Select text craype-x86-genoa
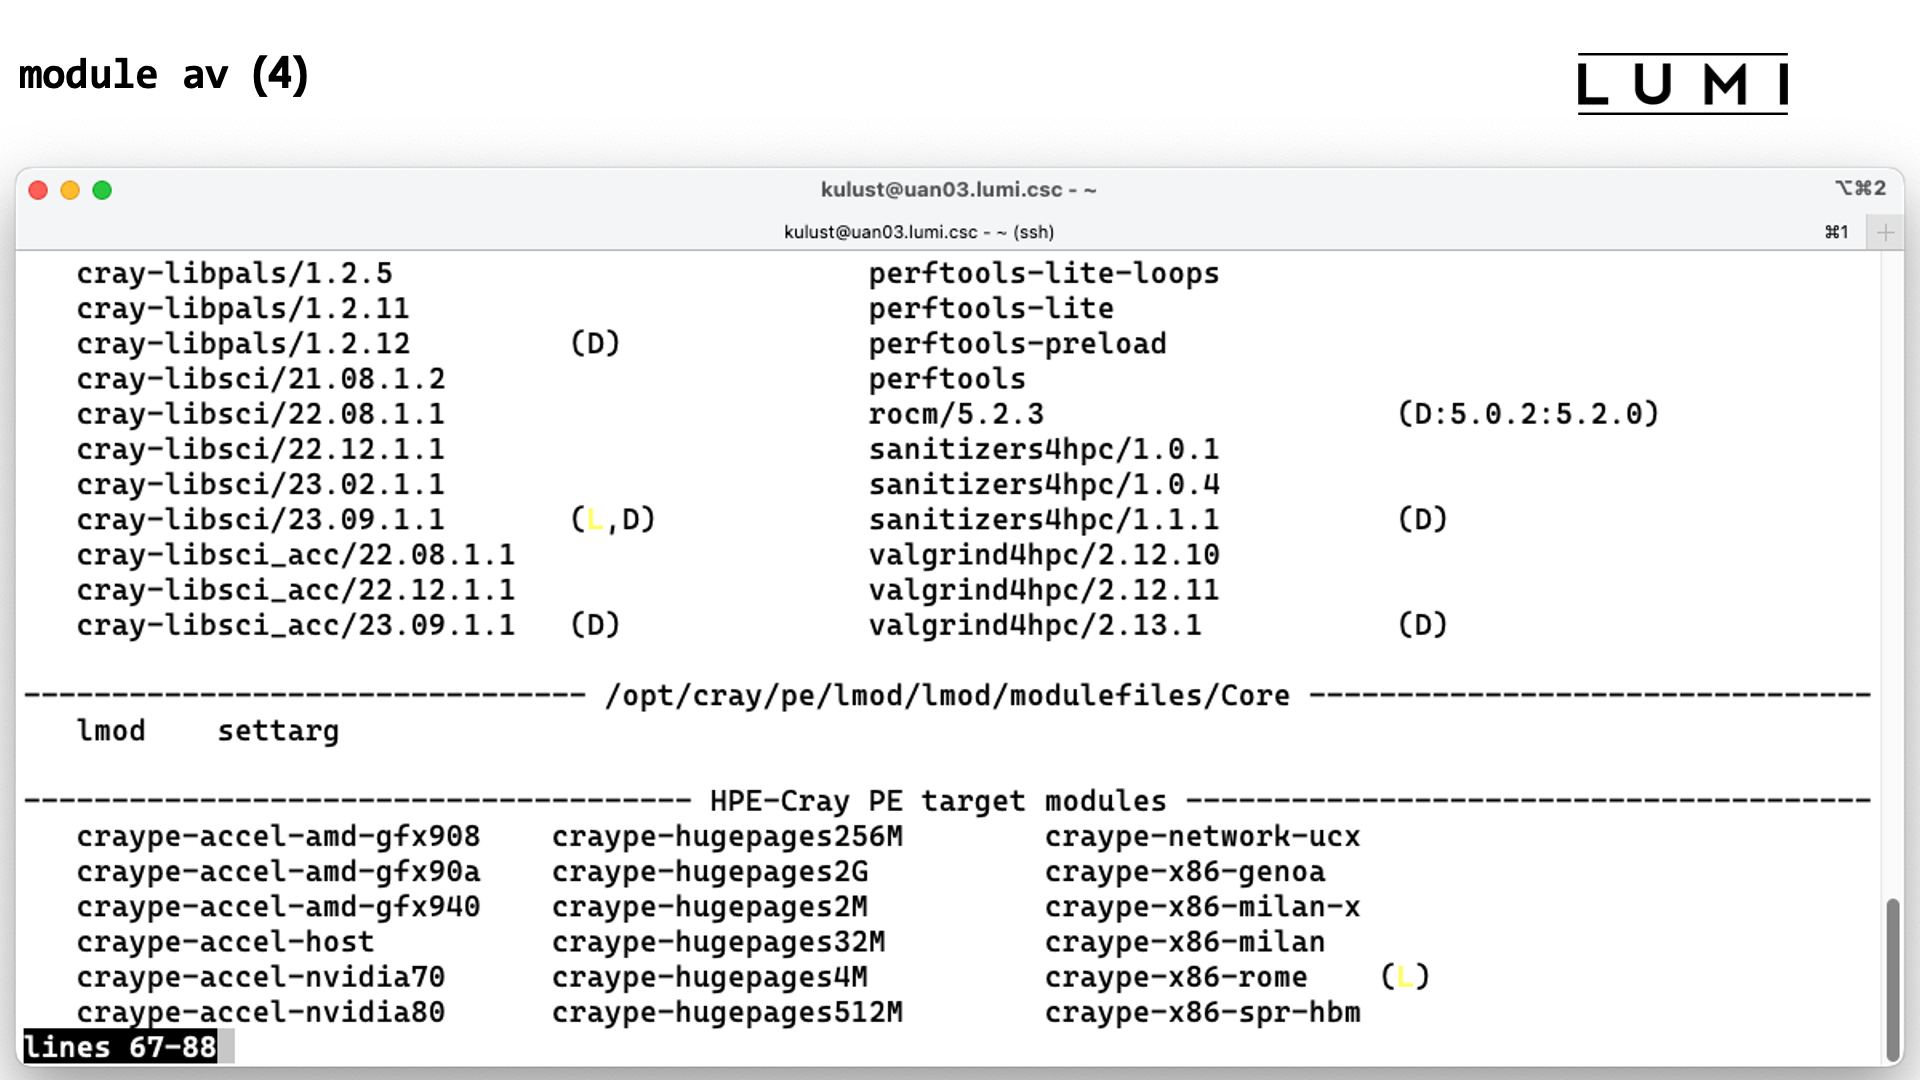 coord(1185,872)
